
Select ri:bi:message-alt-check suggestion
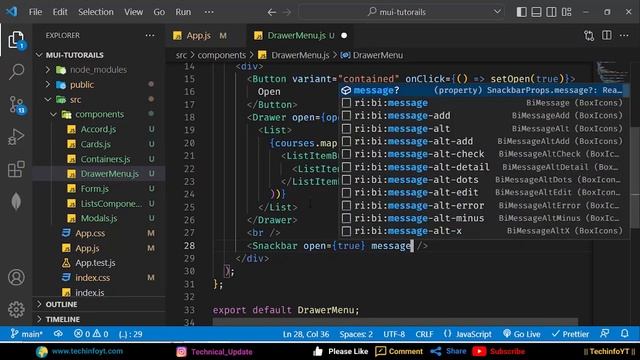click(x=484, y=154)
